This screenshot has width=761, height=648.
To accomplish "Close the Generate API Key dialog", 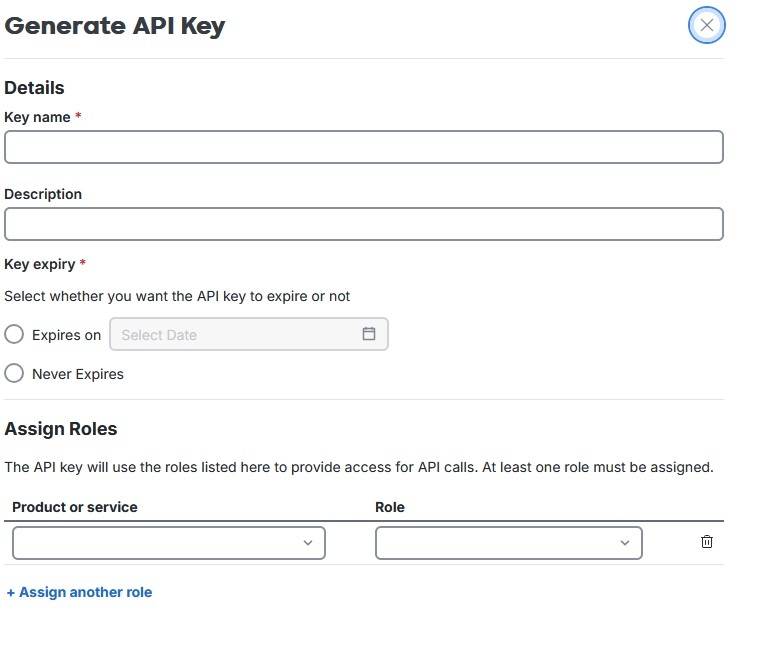I will 706,25.
